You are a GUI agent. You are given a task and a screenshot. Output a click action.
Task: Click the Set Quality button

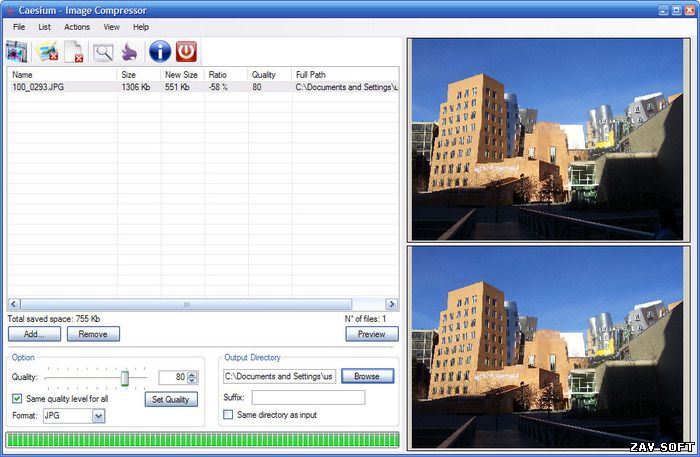(x=171, y=399)
